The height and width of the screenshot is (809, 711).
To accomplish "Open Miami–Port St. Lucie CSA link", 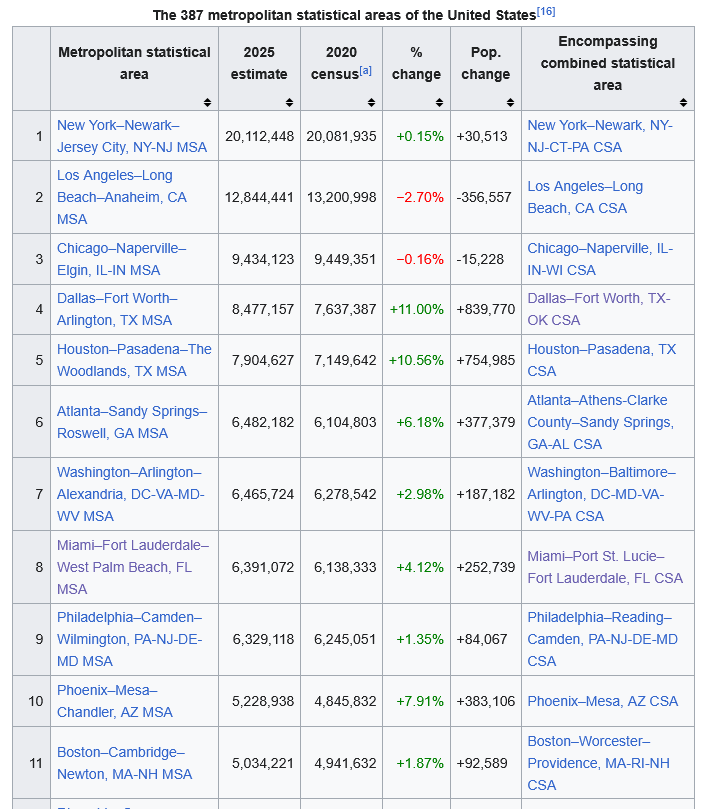I will point(605,567).
